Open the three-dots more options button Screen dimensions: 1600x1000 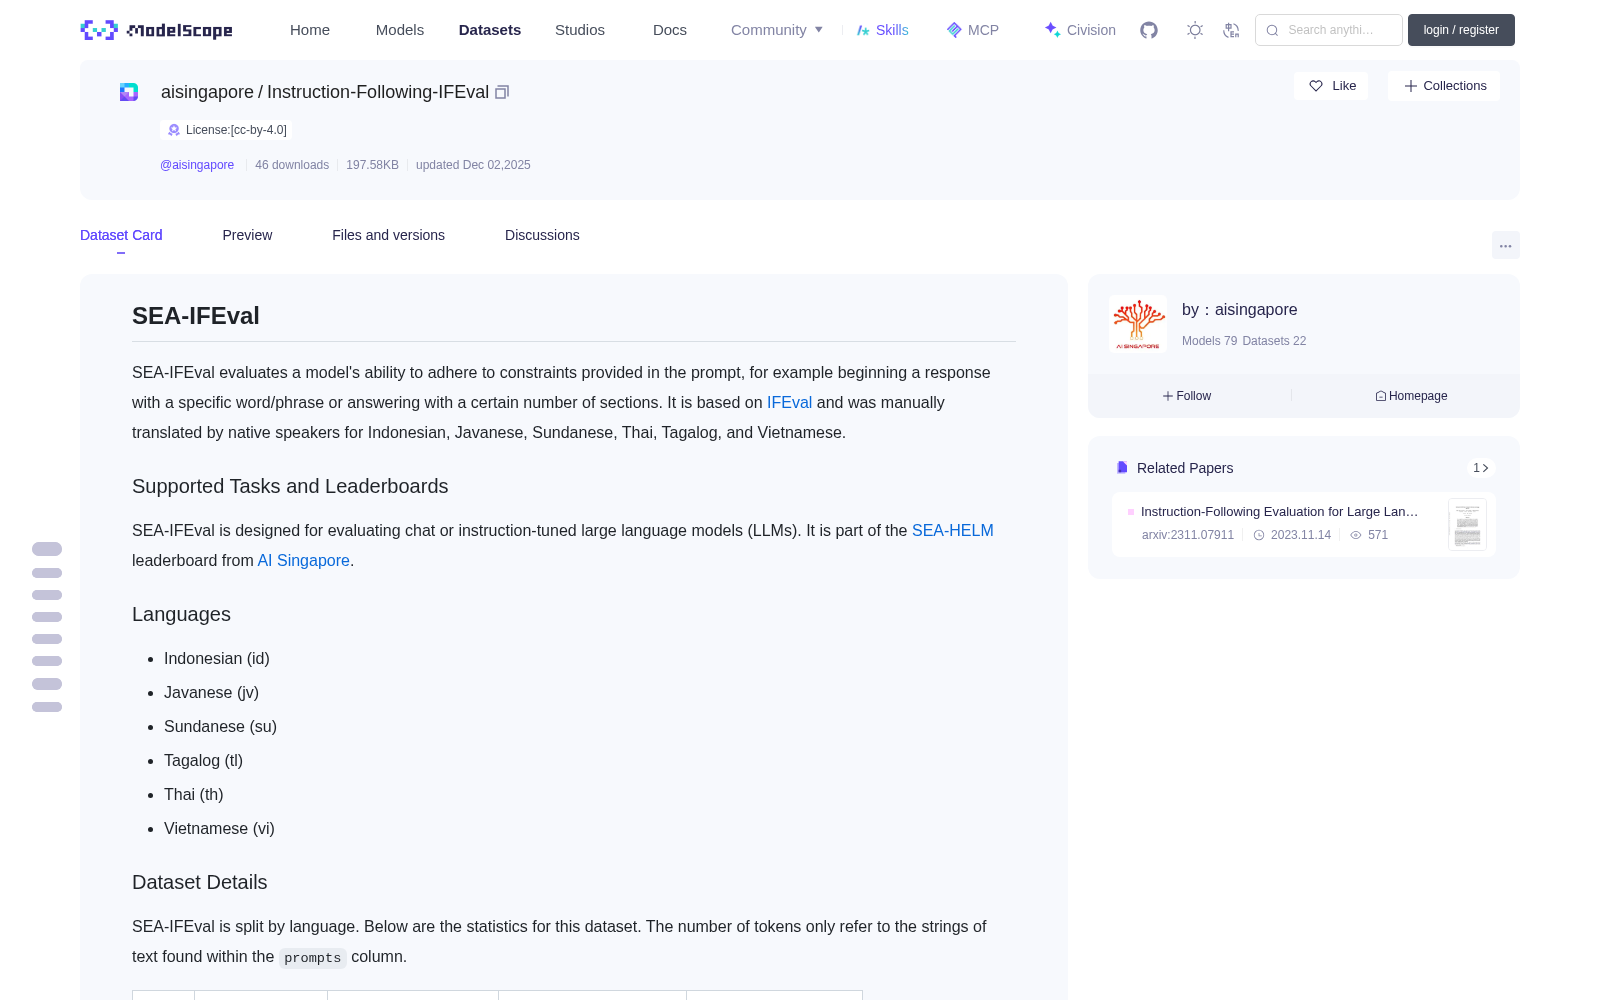[1505, 245]
